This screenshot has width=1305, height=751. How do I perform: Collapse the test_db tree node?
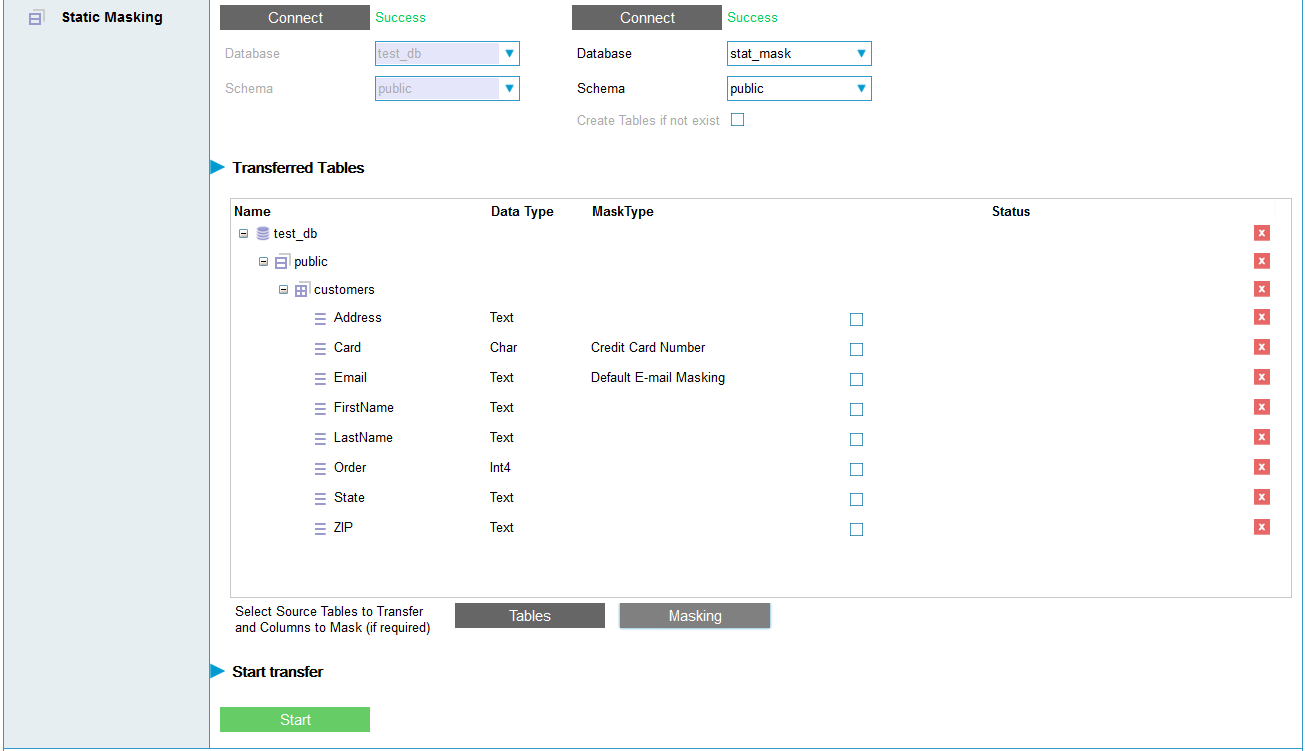244,234
